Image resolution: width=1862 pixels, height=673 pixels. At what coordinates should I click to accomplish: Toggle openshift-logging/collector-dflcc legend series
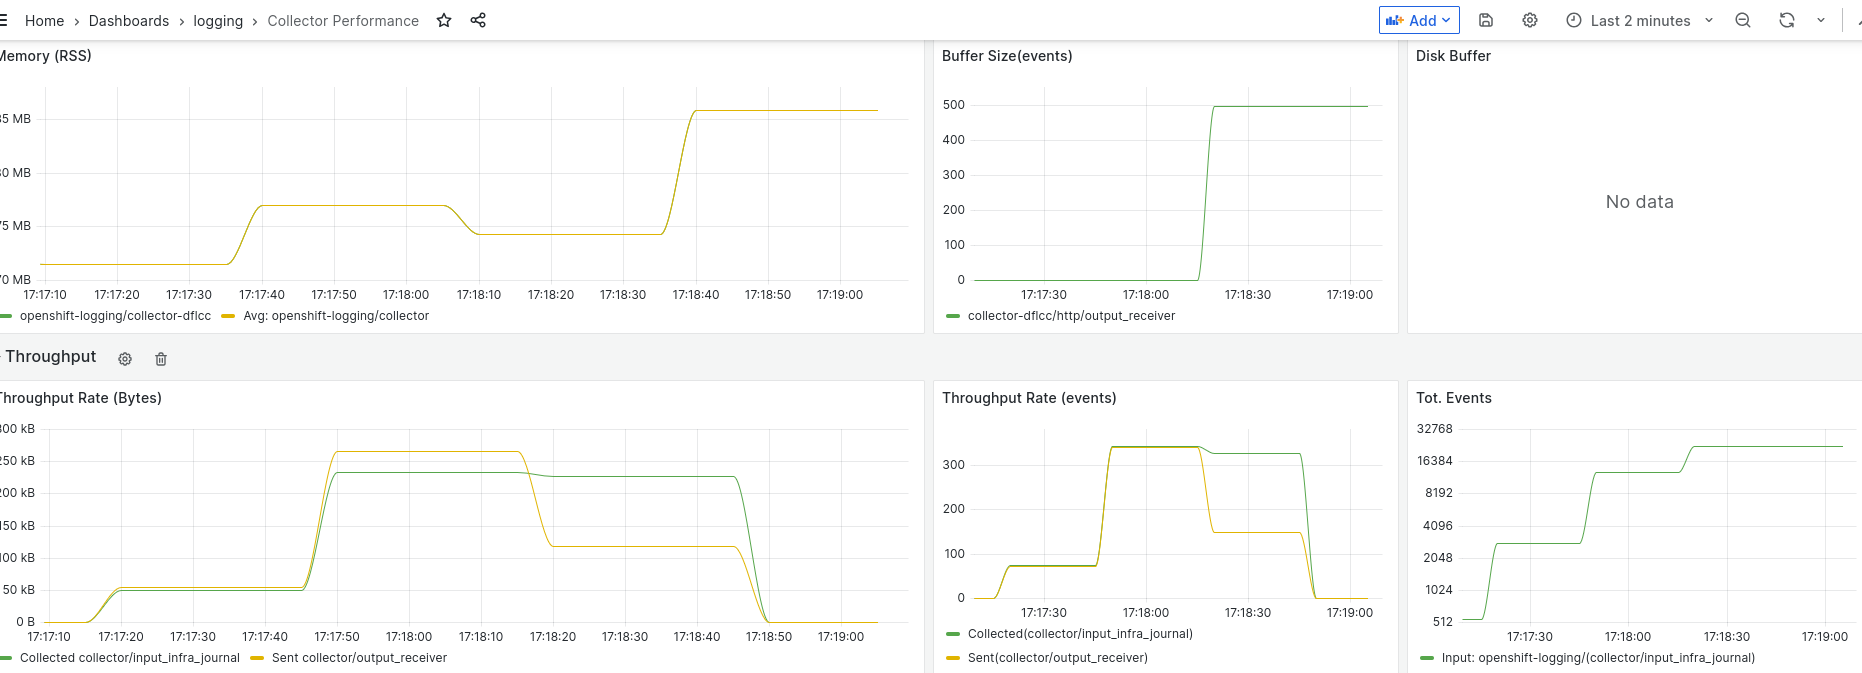point(115,316)
